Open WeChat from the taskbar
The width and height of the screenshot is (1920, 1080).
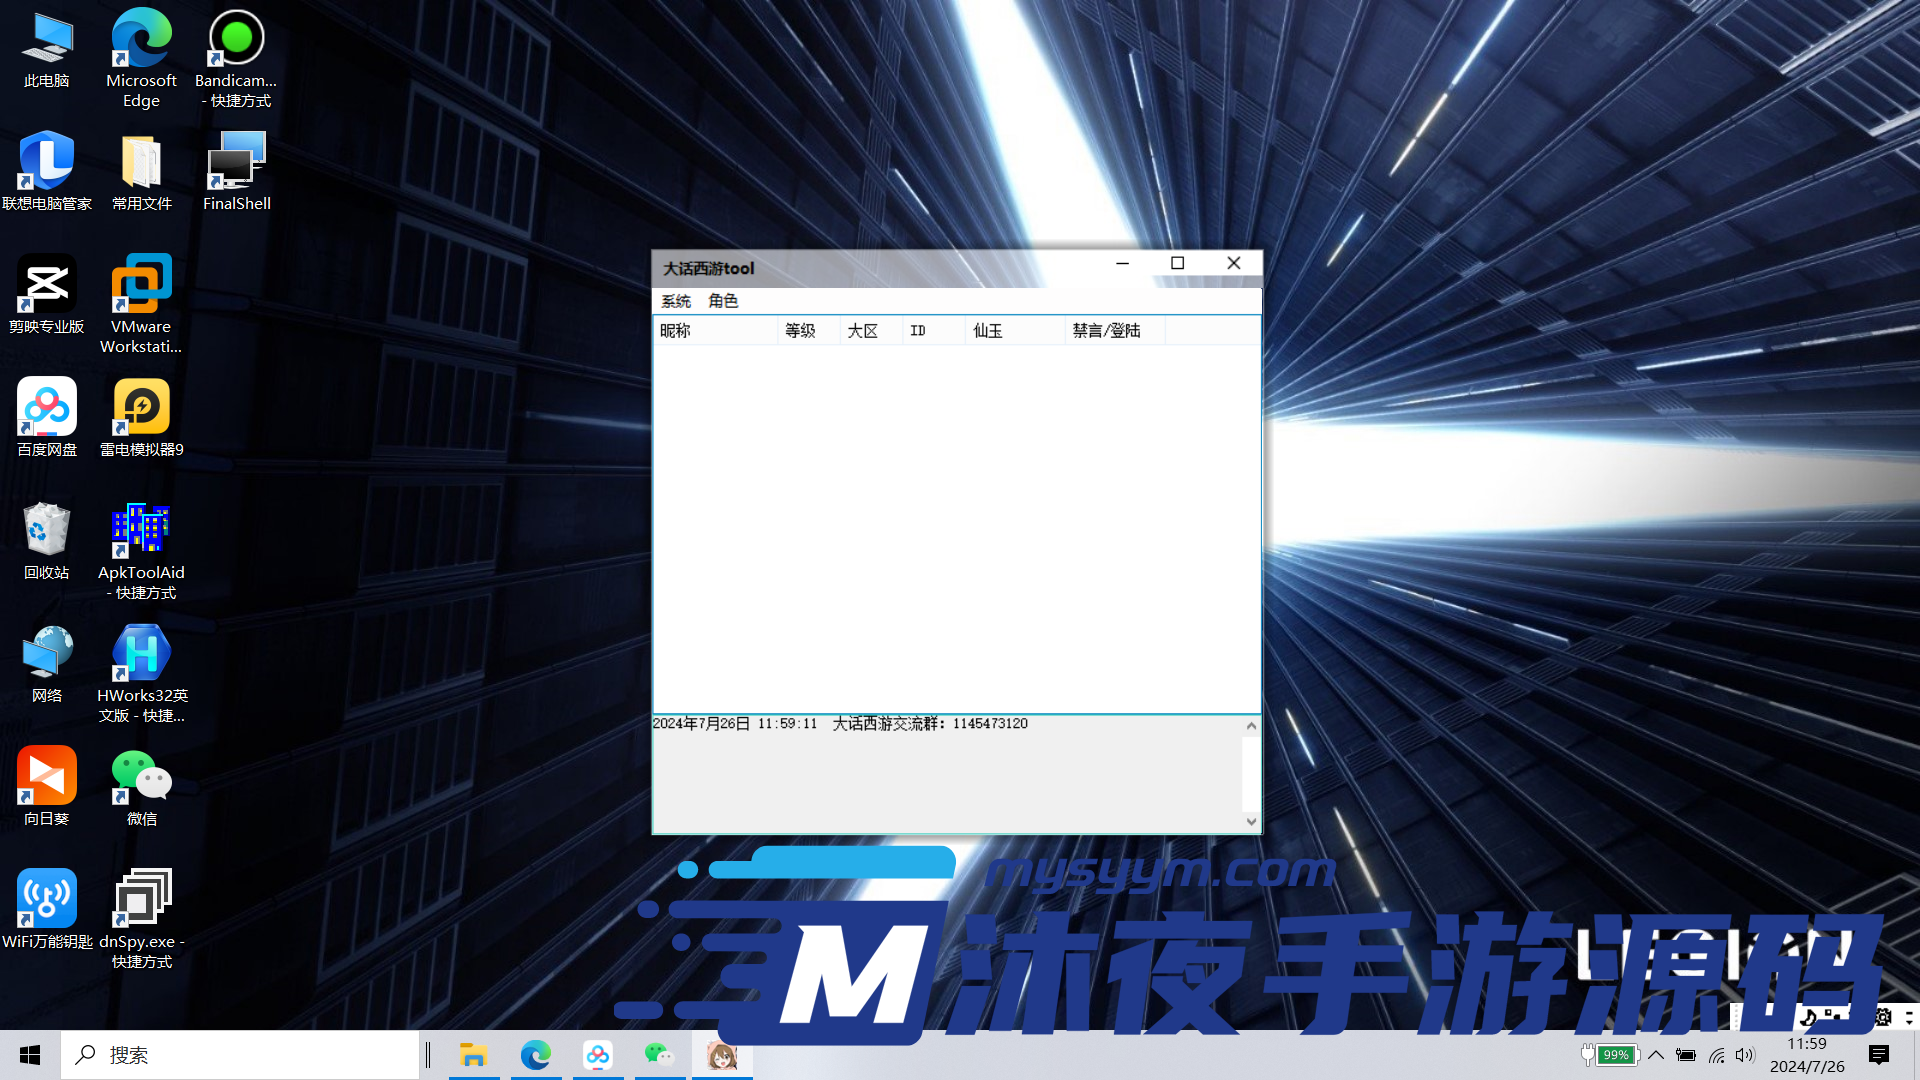pyautogui.click(x=659, y=1055)
